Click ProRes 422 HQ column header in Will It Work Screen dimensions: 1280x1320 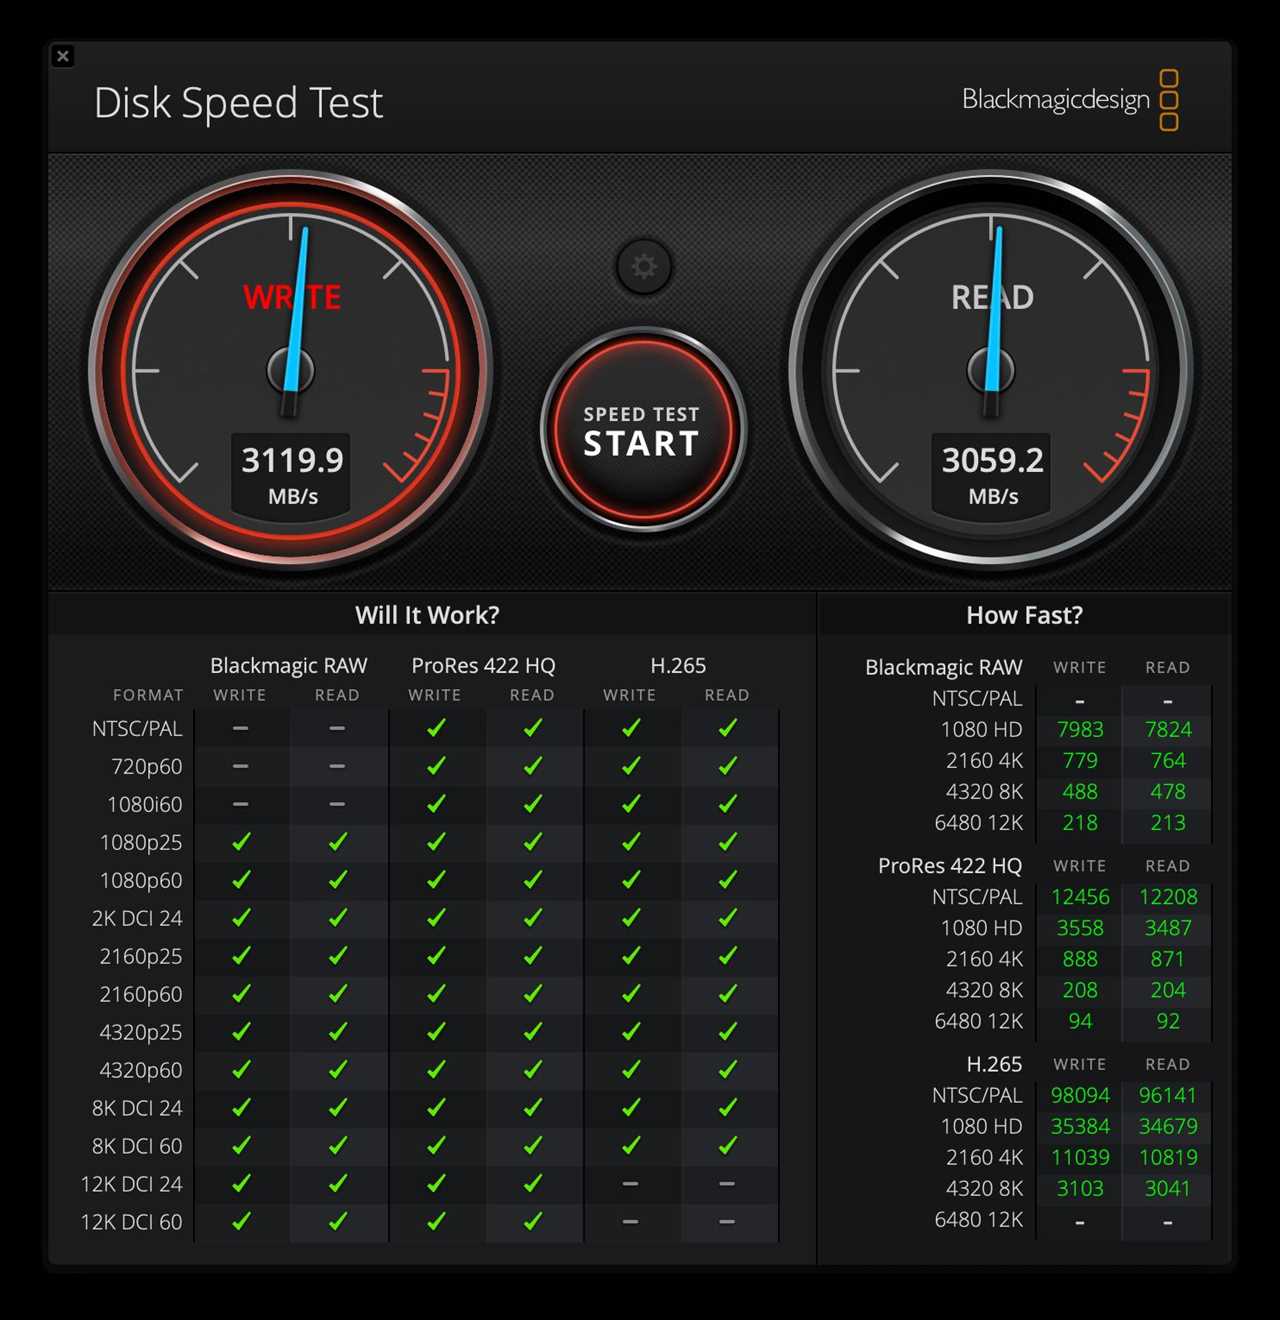tap(483, 666)
